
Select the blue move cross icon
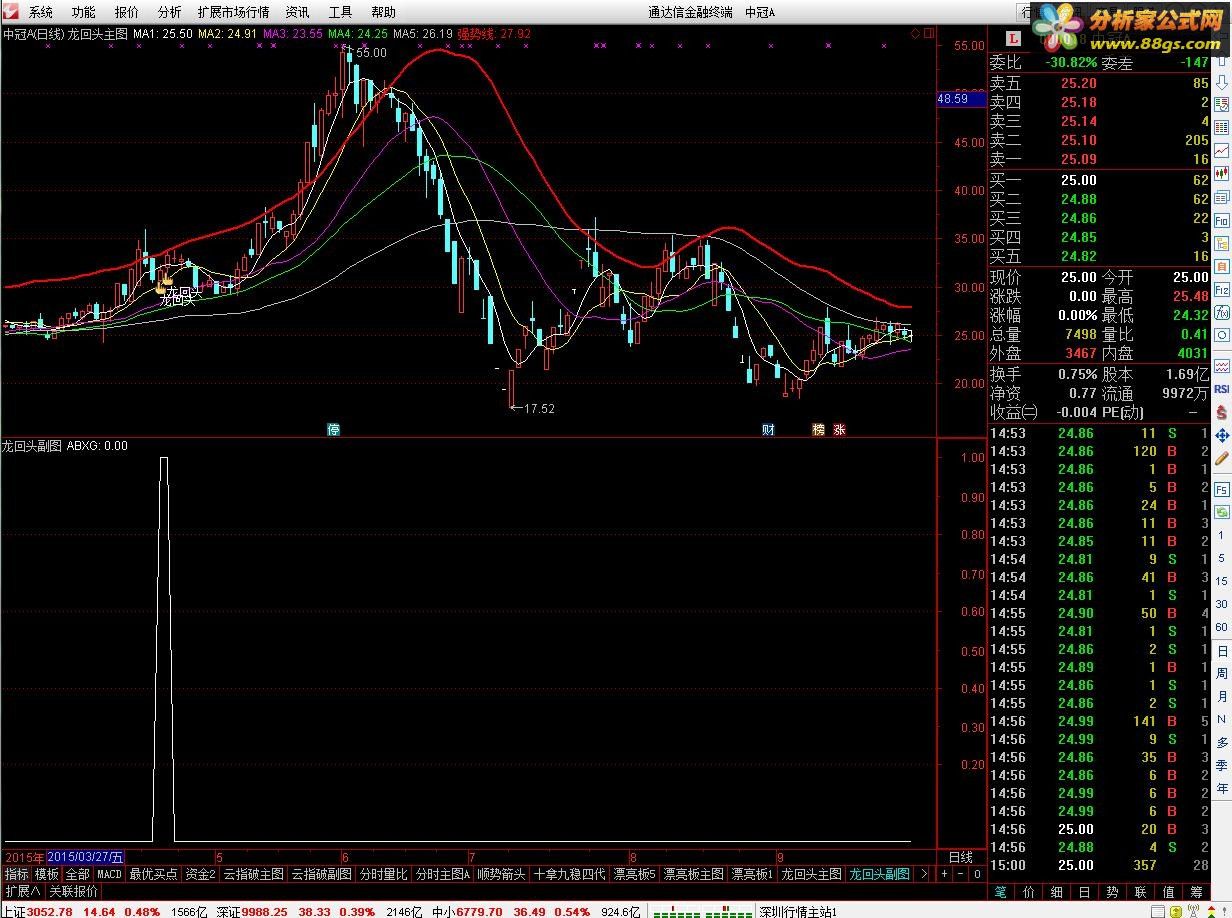tap(1221, 436)
